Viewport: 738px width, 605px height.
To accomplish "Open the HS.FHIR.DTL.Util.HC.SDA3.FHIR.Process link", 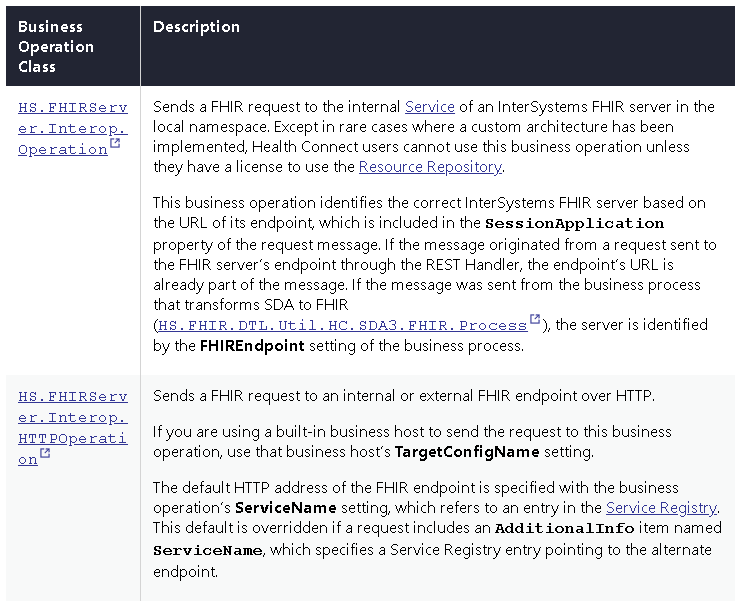I will 342,325.
